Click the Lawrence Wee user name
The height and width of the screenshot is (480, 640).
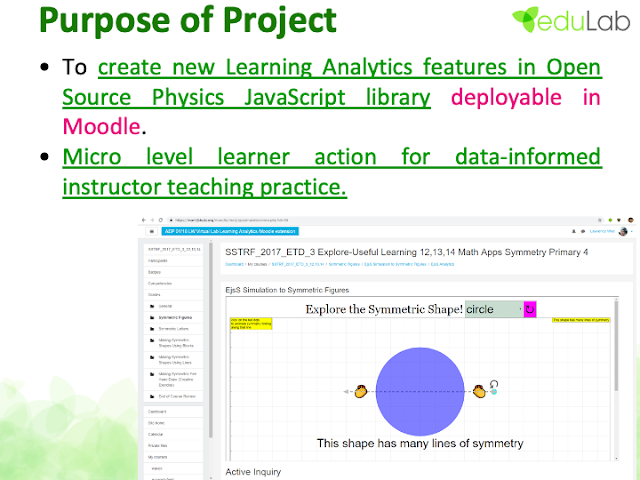[602, 231]
